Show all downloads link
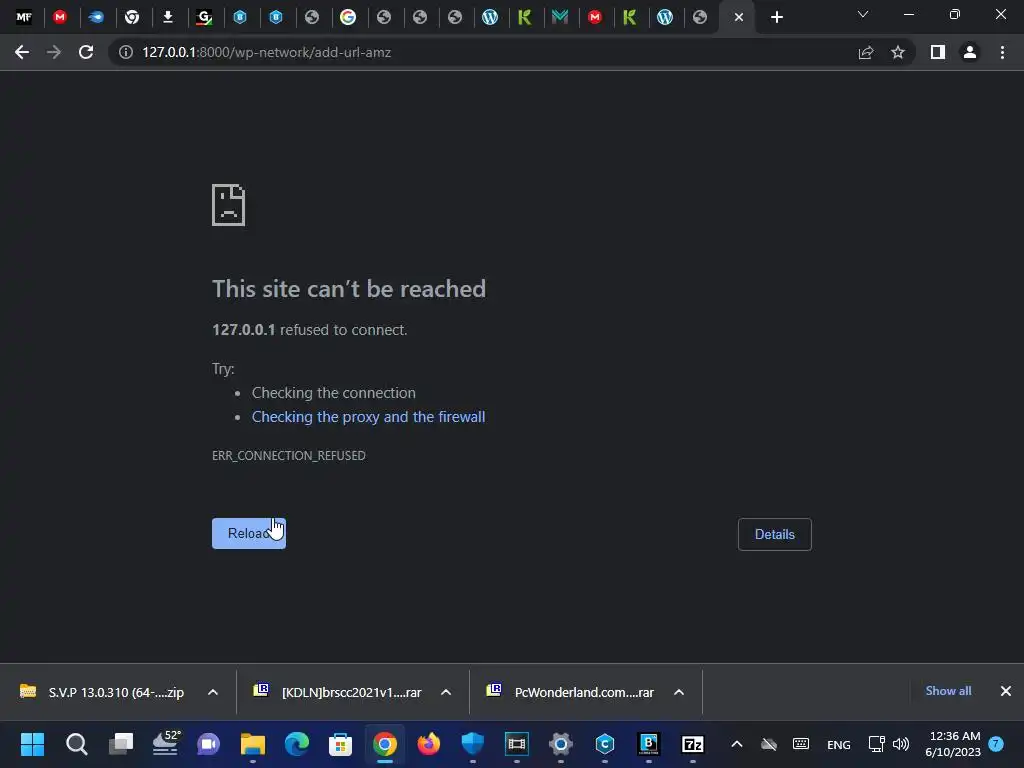1024x768 pixels. point(948,691)
